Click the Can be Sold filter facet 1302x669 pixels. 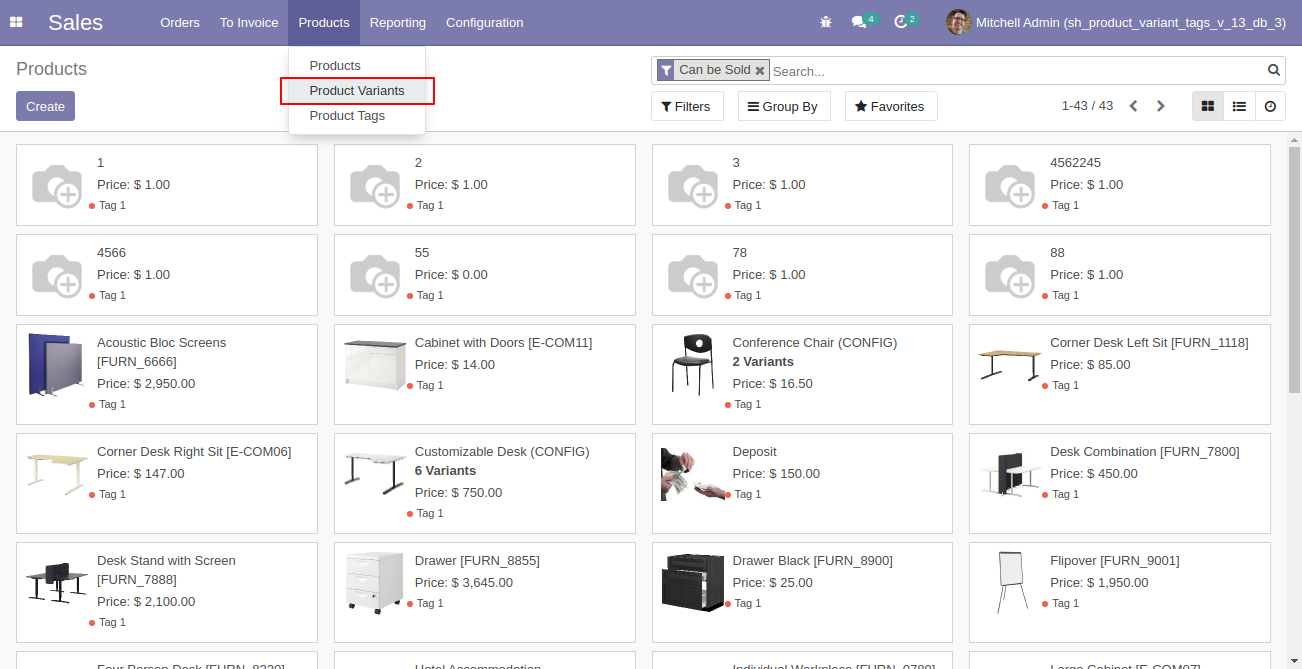pyautogui.click(x=714, y=70)
